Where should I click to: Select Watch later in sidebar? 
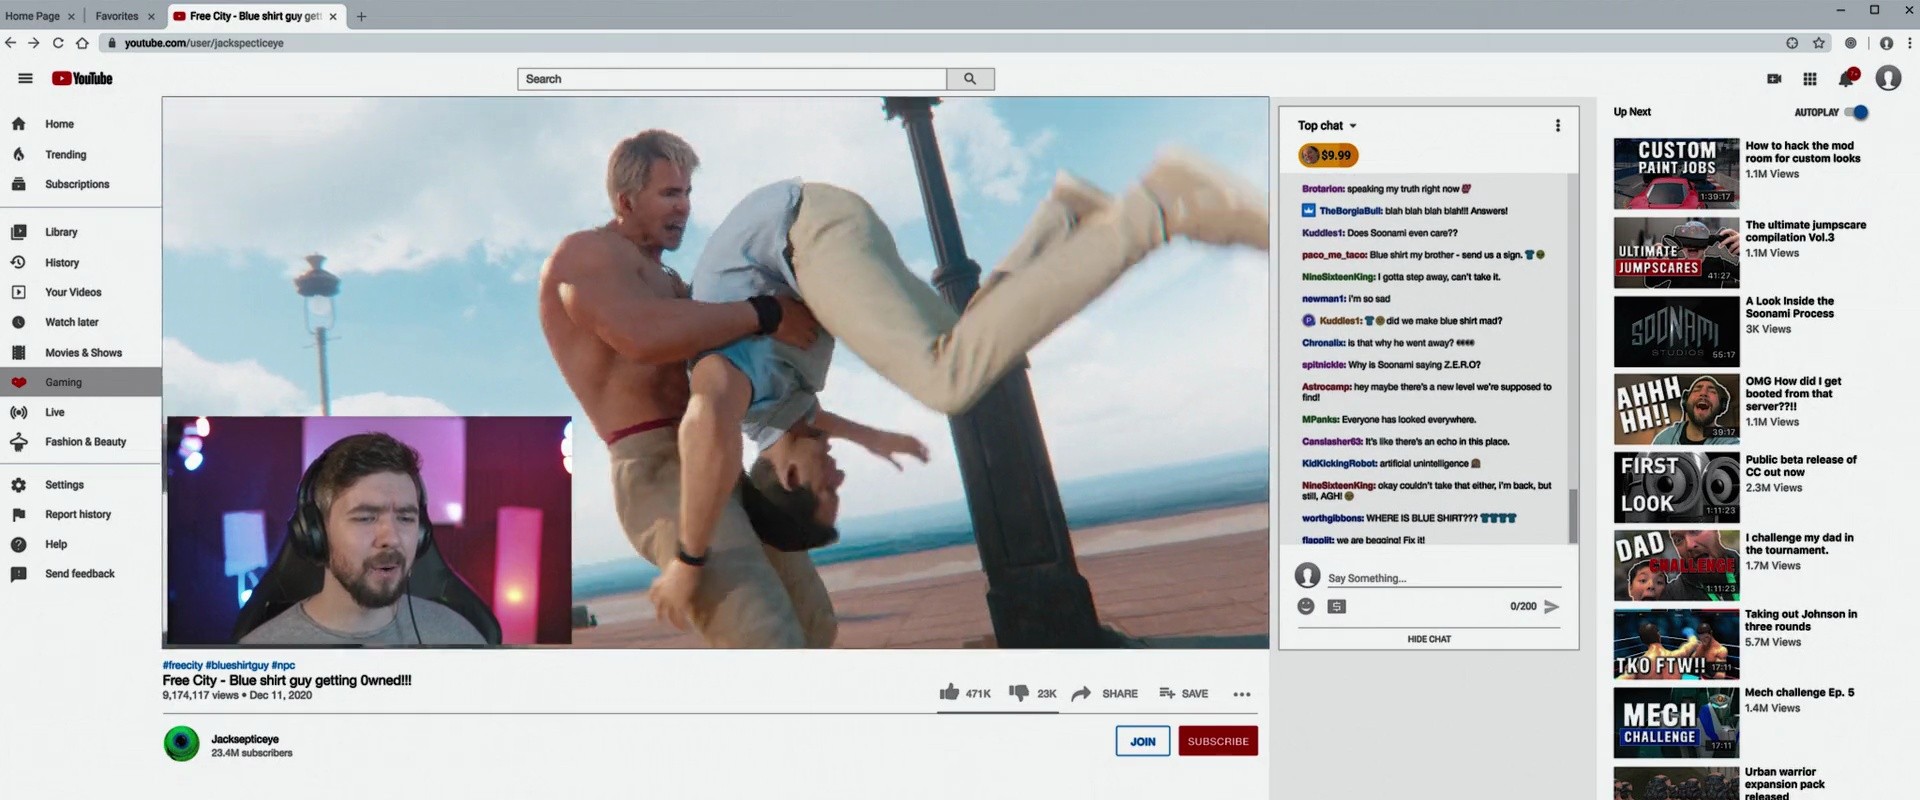click(x=71, y=323)
